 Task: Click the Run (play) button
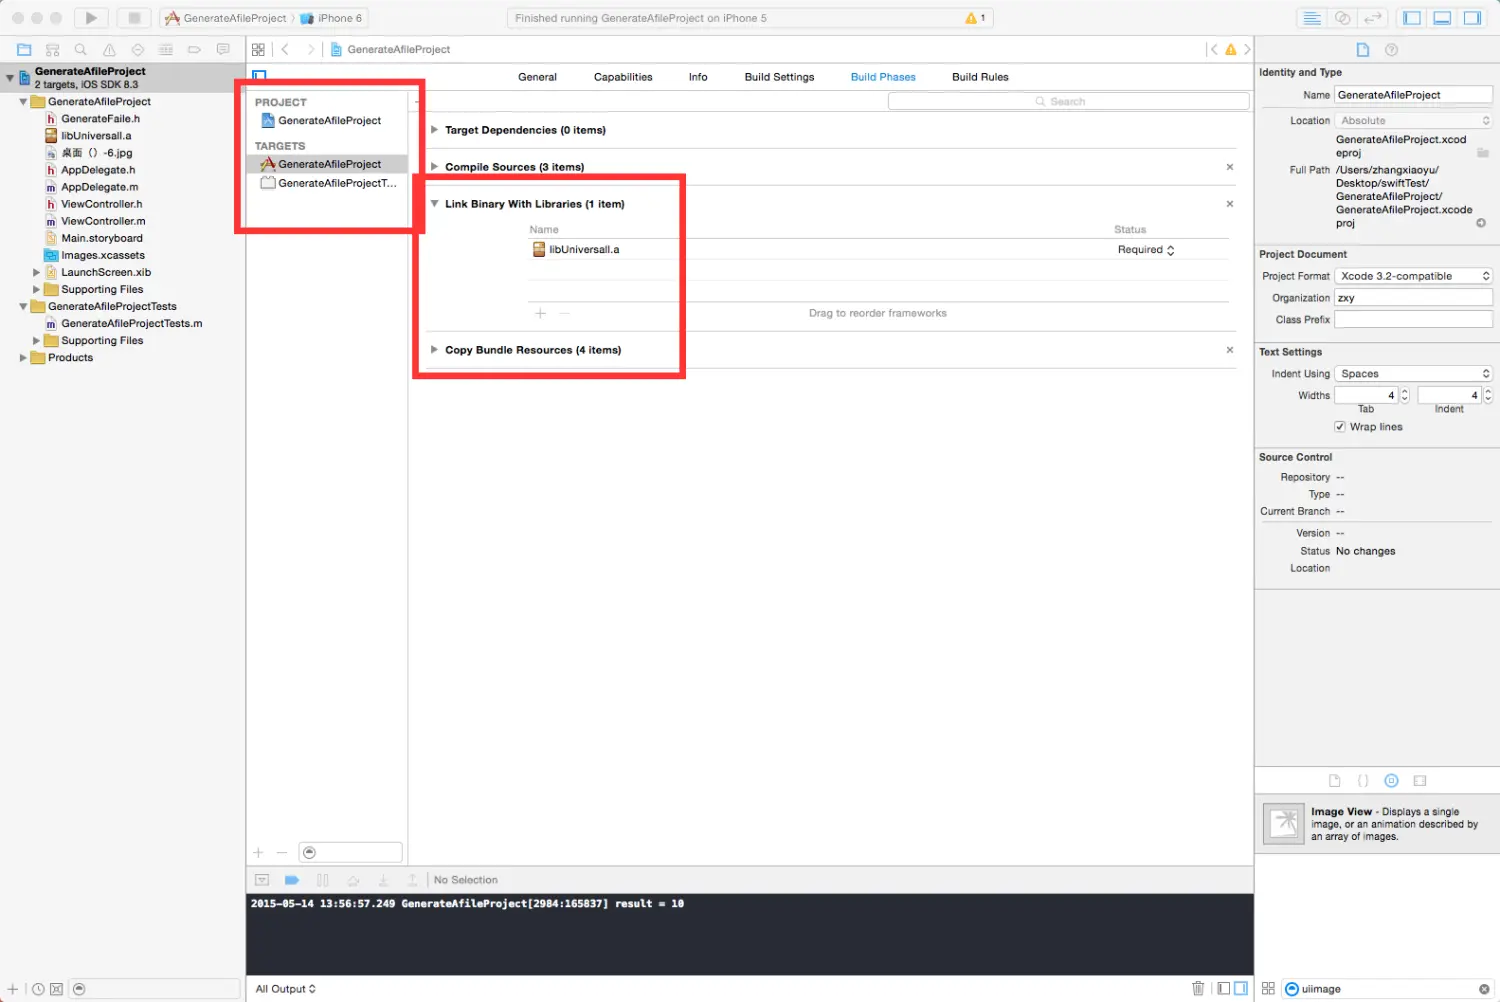pyautogui.click(x=91, y=18)
